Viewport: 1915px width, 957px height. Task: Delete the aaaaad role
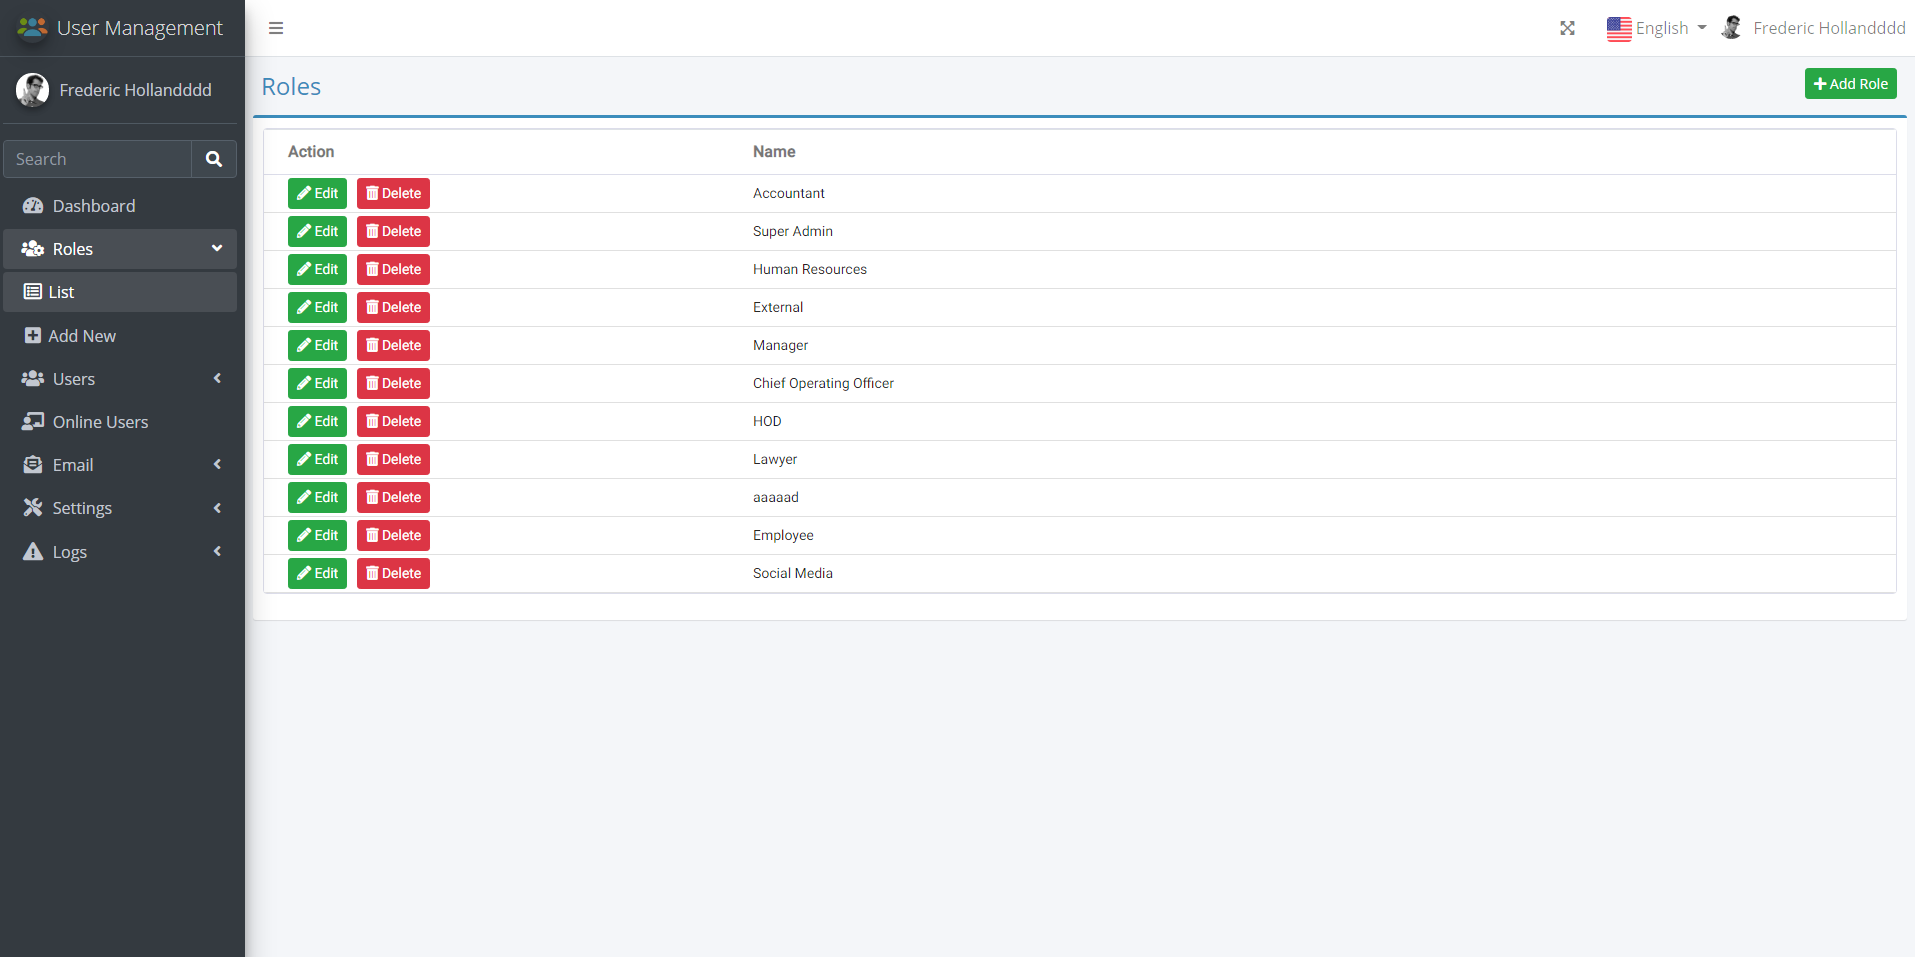click(x=393, y=497)
